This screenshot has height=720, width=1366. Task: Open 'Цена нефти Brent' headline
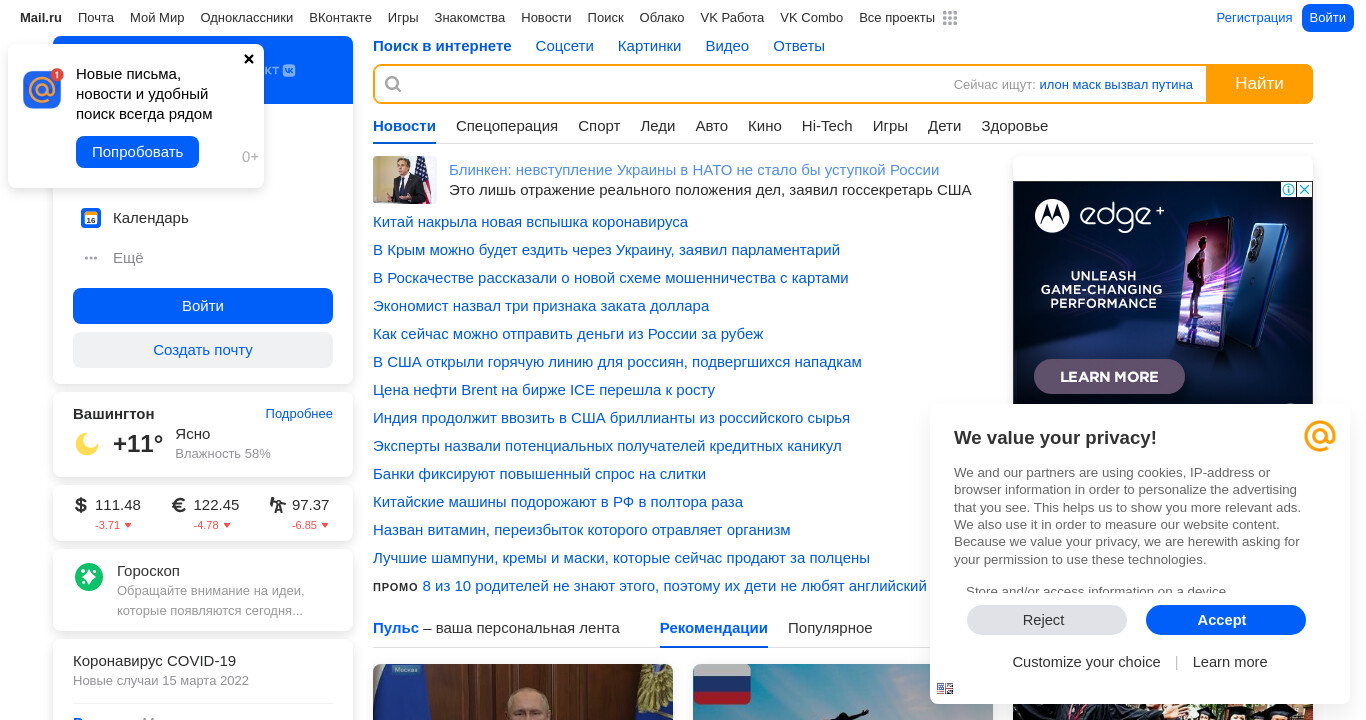(544, 390)
